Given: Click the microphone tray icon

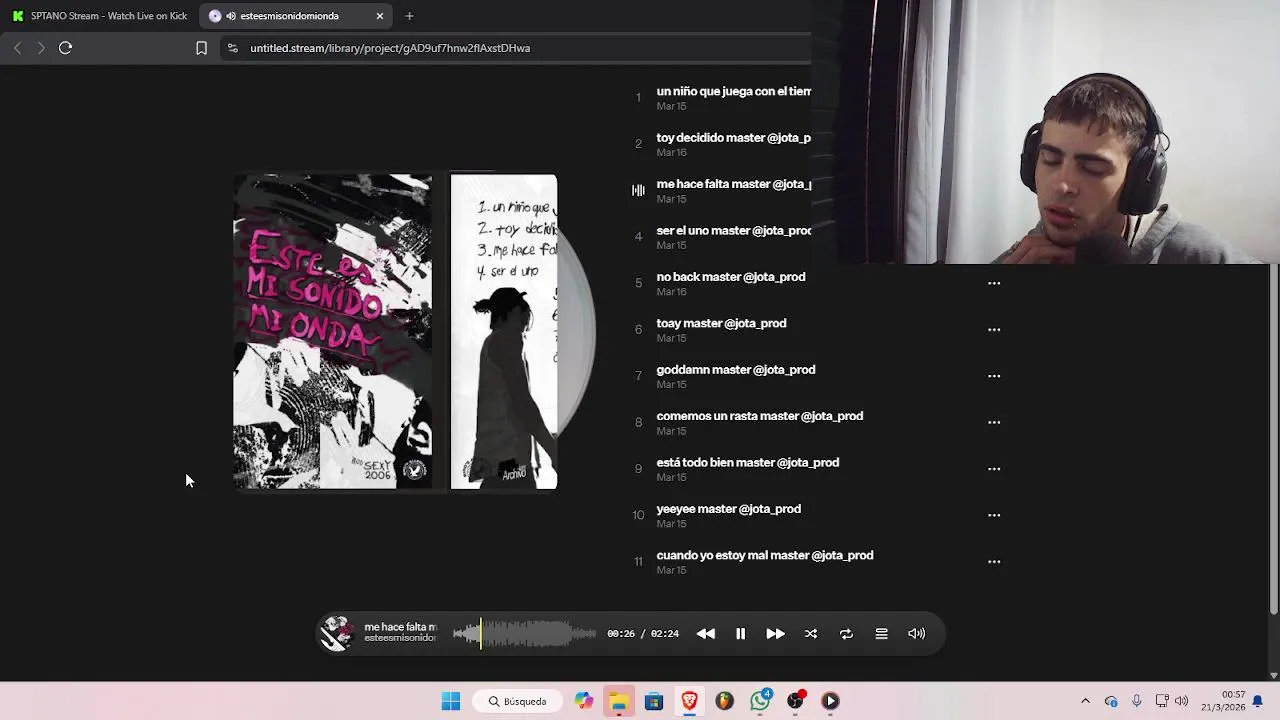Looking at the screenshot, I should pyautogui.click(x=1136, y=701).
